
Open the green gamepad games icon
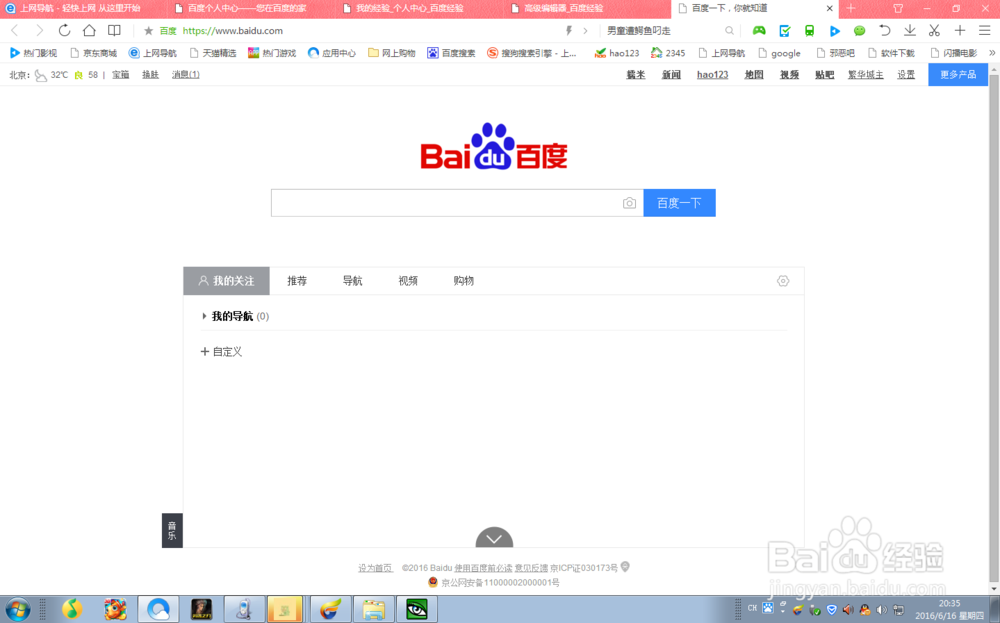[759, 31]
